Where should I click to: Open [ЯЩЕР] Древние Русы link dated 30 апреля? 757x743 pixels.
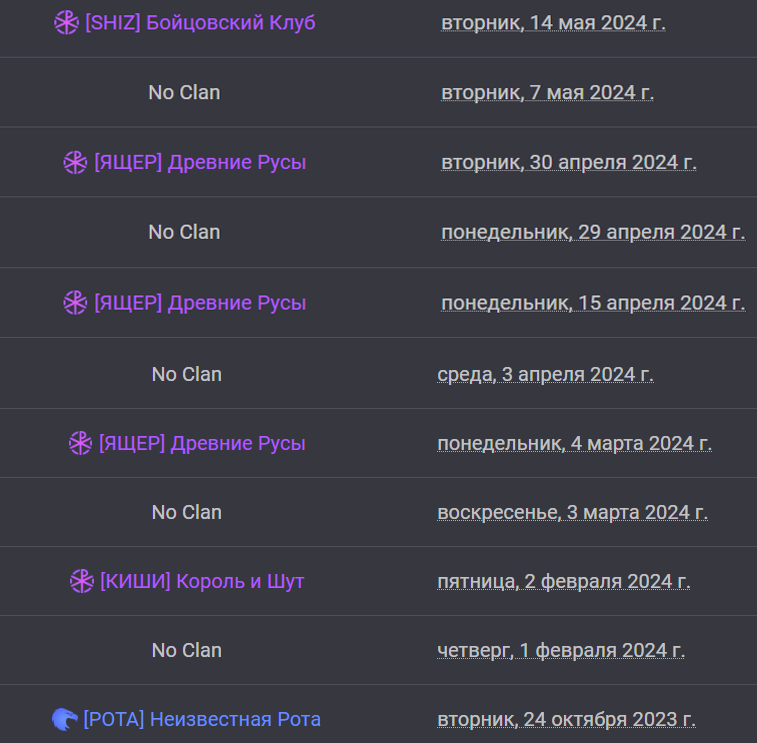tap(200, 162)
